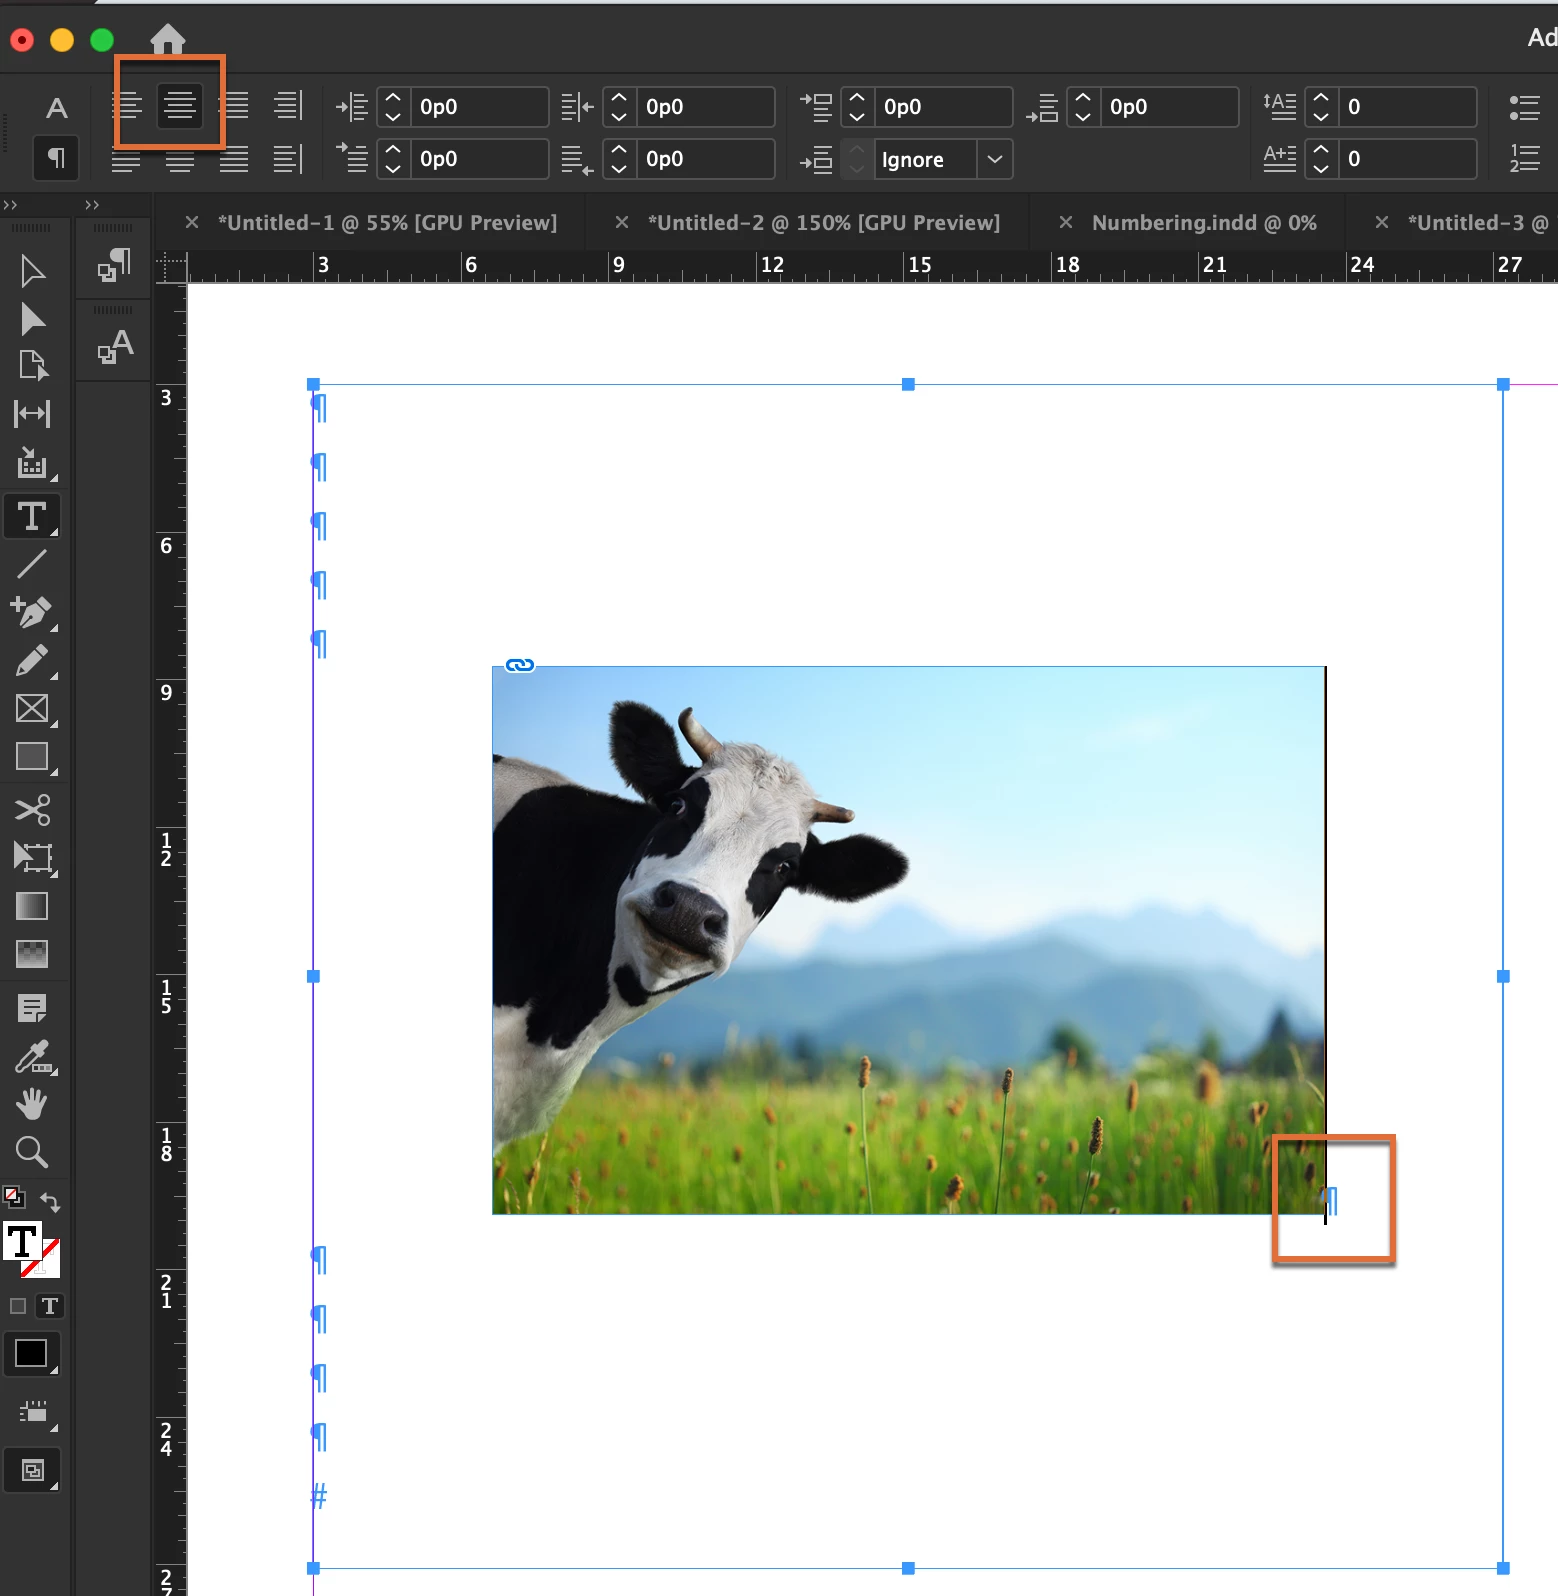
Task: Select the Gradient Feather tool
Action: click(32, 954)
